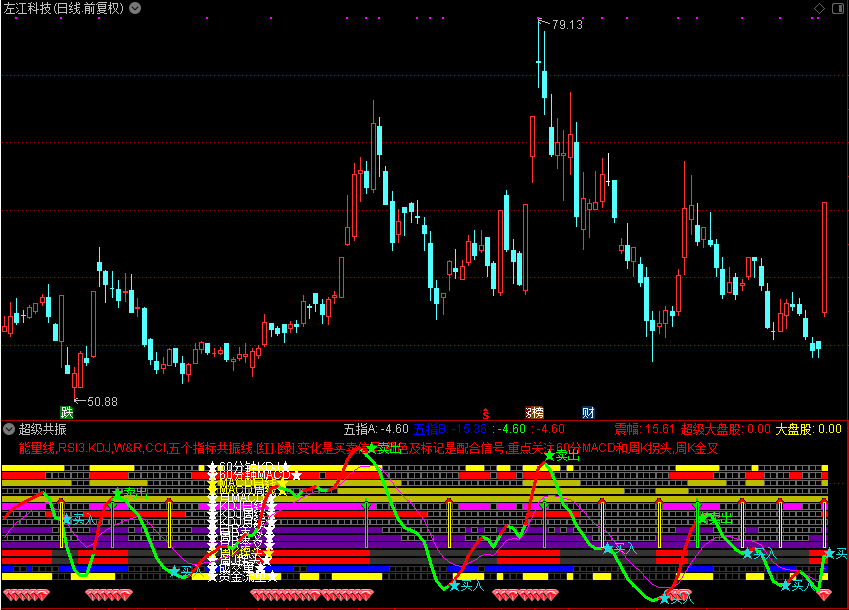Screen dimensions: 849x610
Task: Click the 50.88 low price label
Action: [x=102, y=402]
